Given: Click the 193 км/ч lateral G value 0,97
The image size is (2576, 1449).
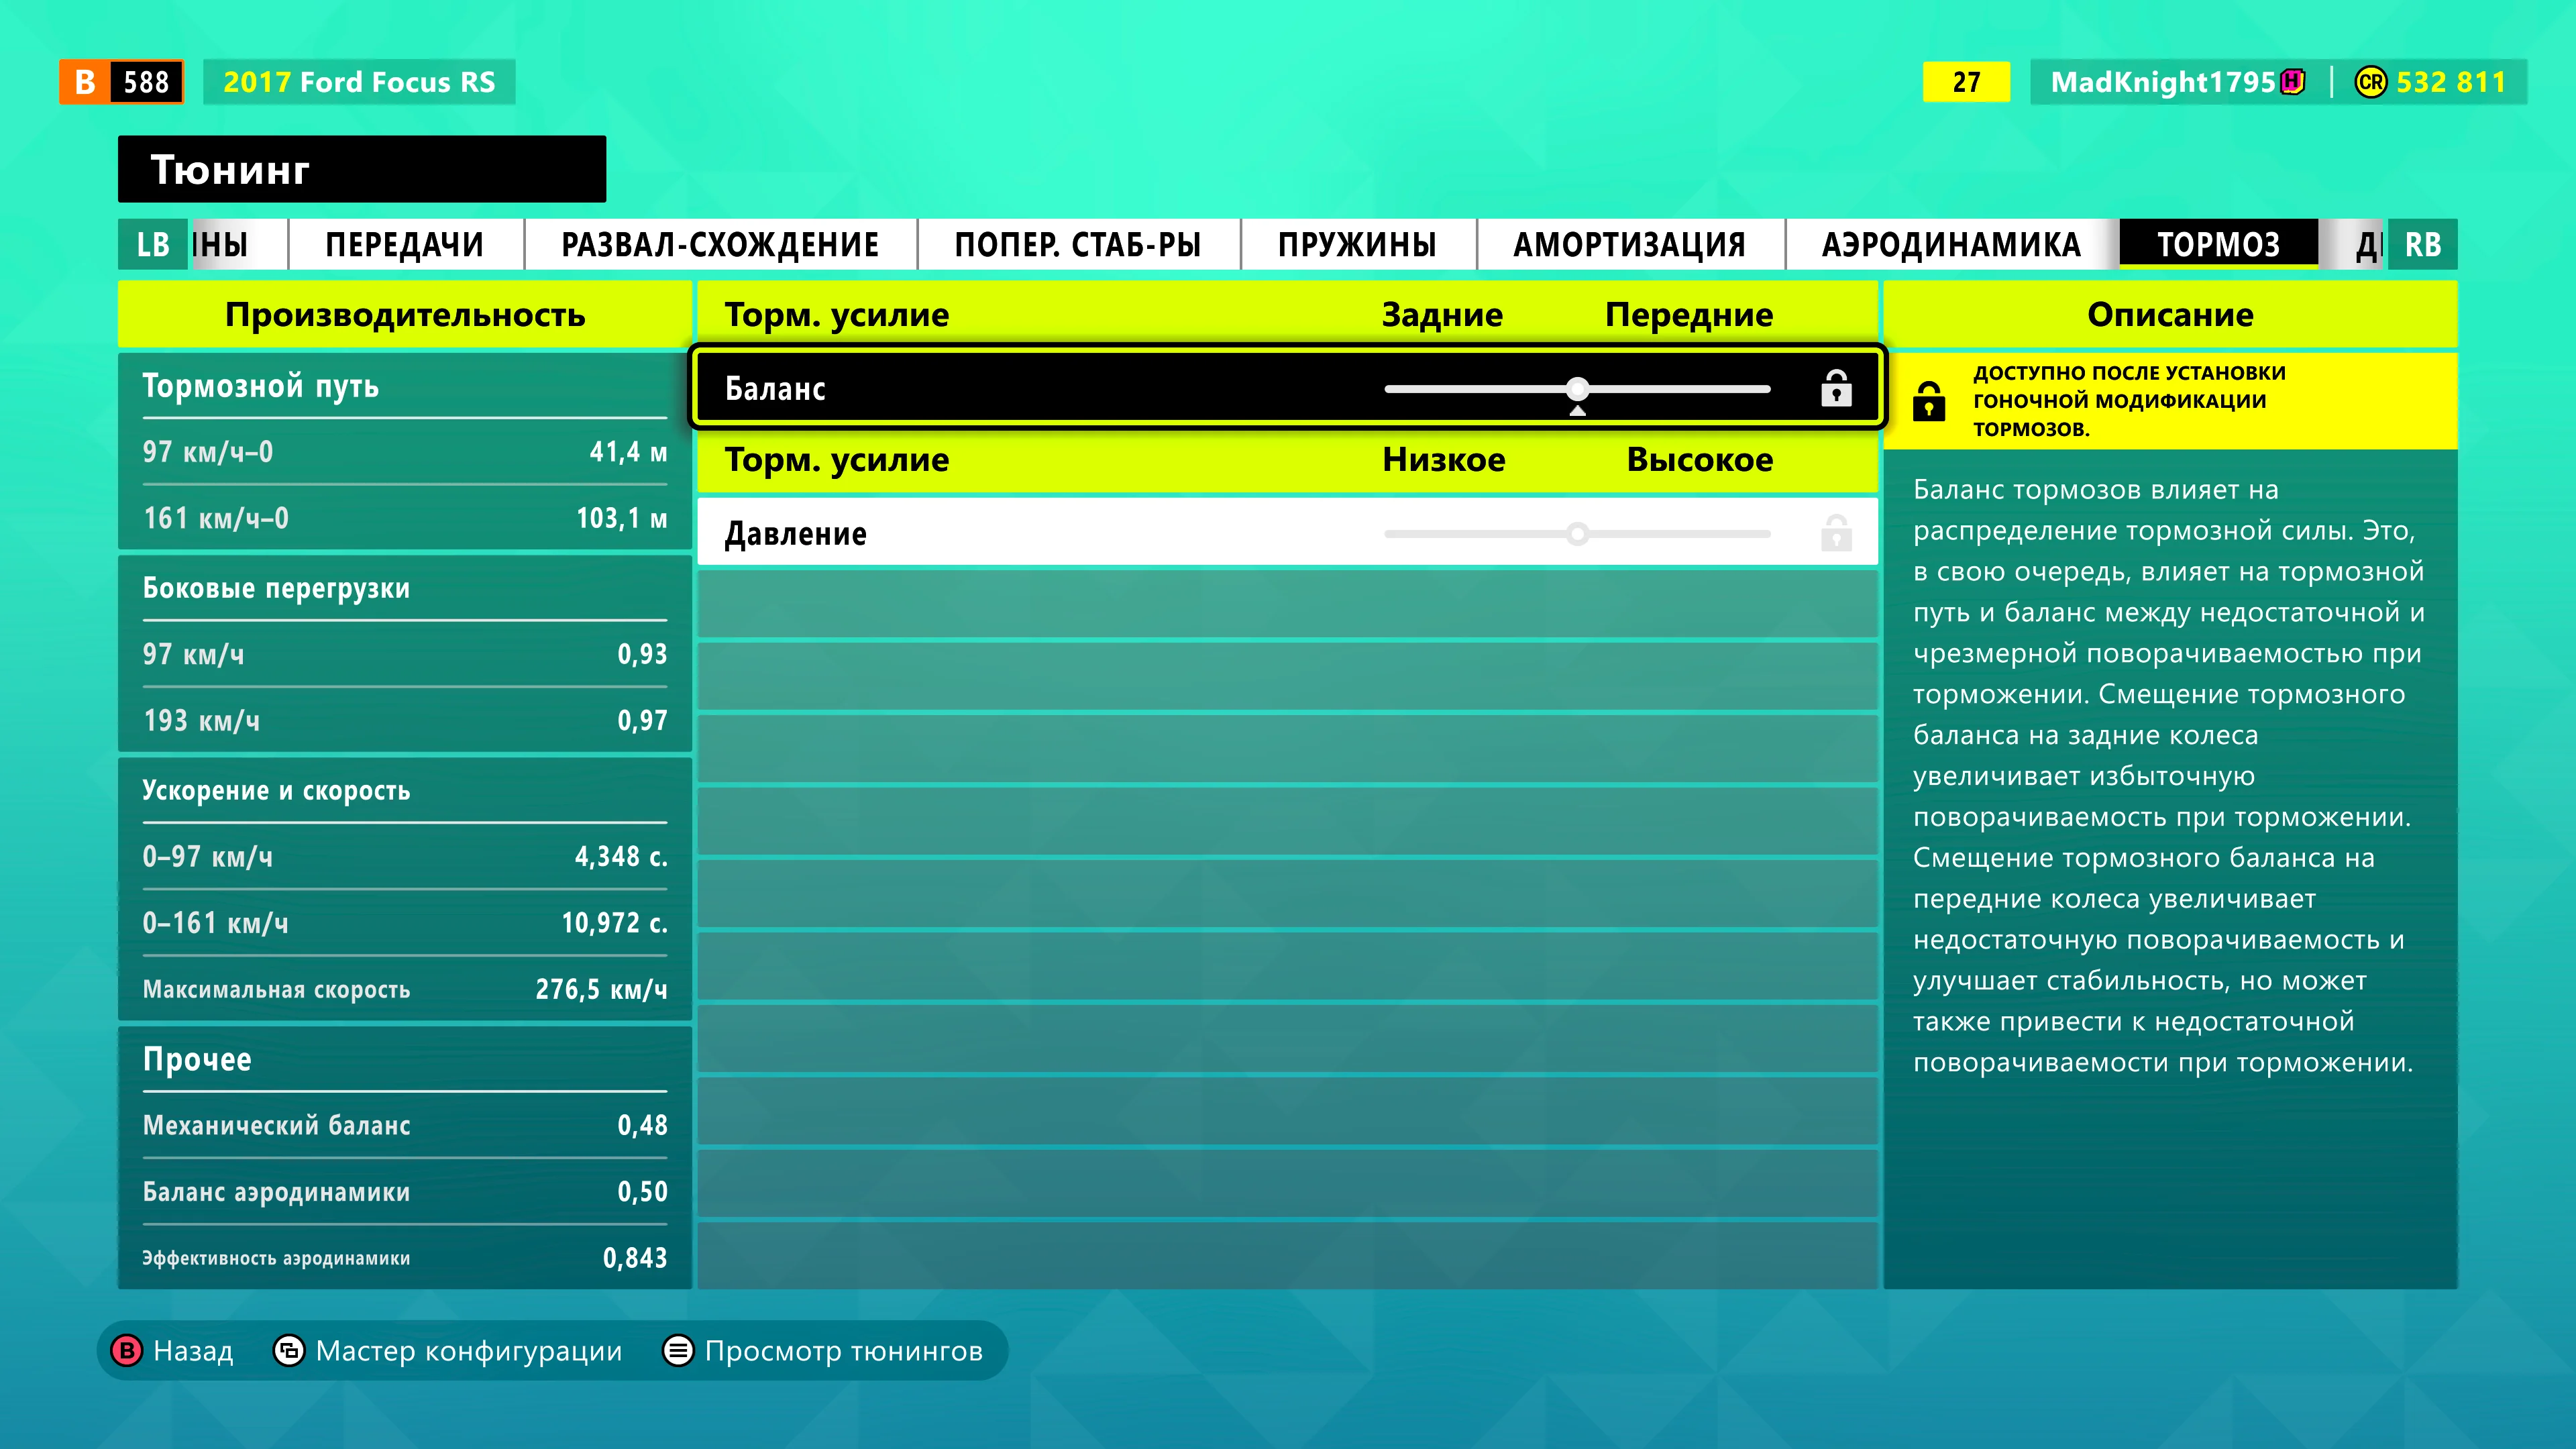Looking at the screenshot, I should [x=642, y=720].
